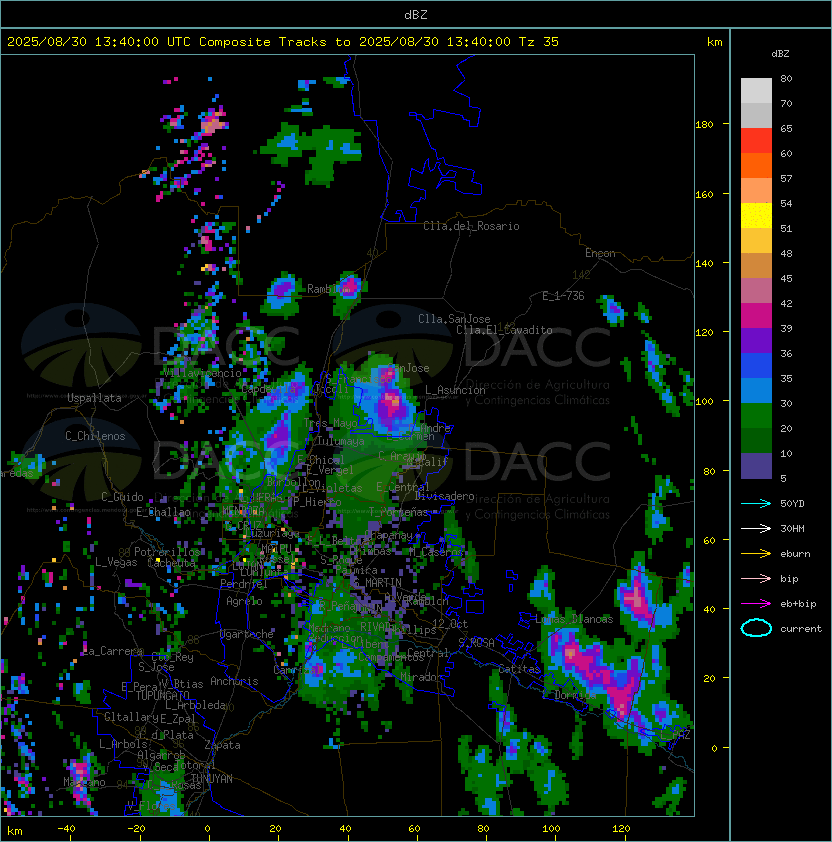Click the 30HM white arrow legend icon
Screen dimensions: 832x842
point(756,529)
